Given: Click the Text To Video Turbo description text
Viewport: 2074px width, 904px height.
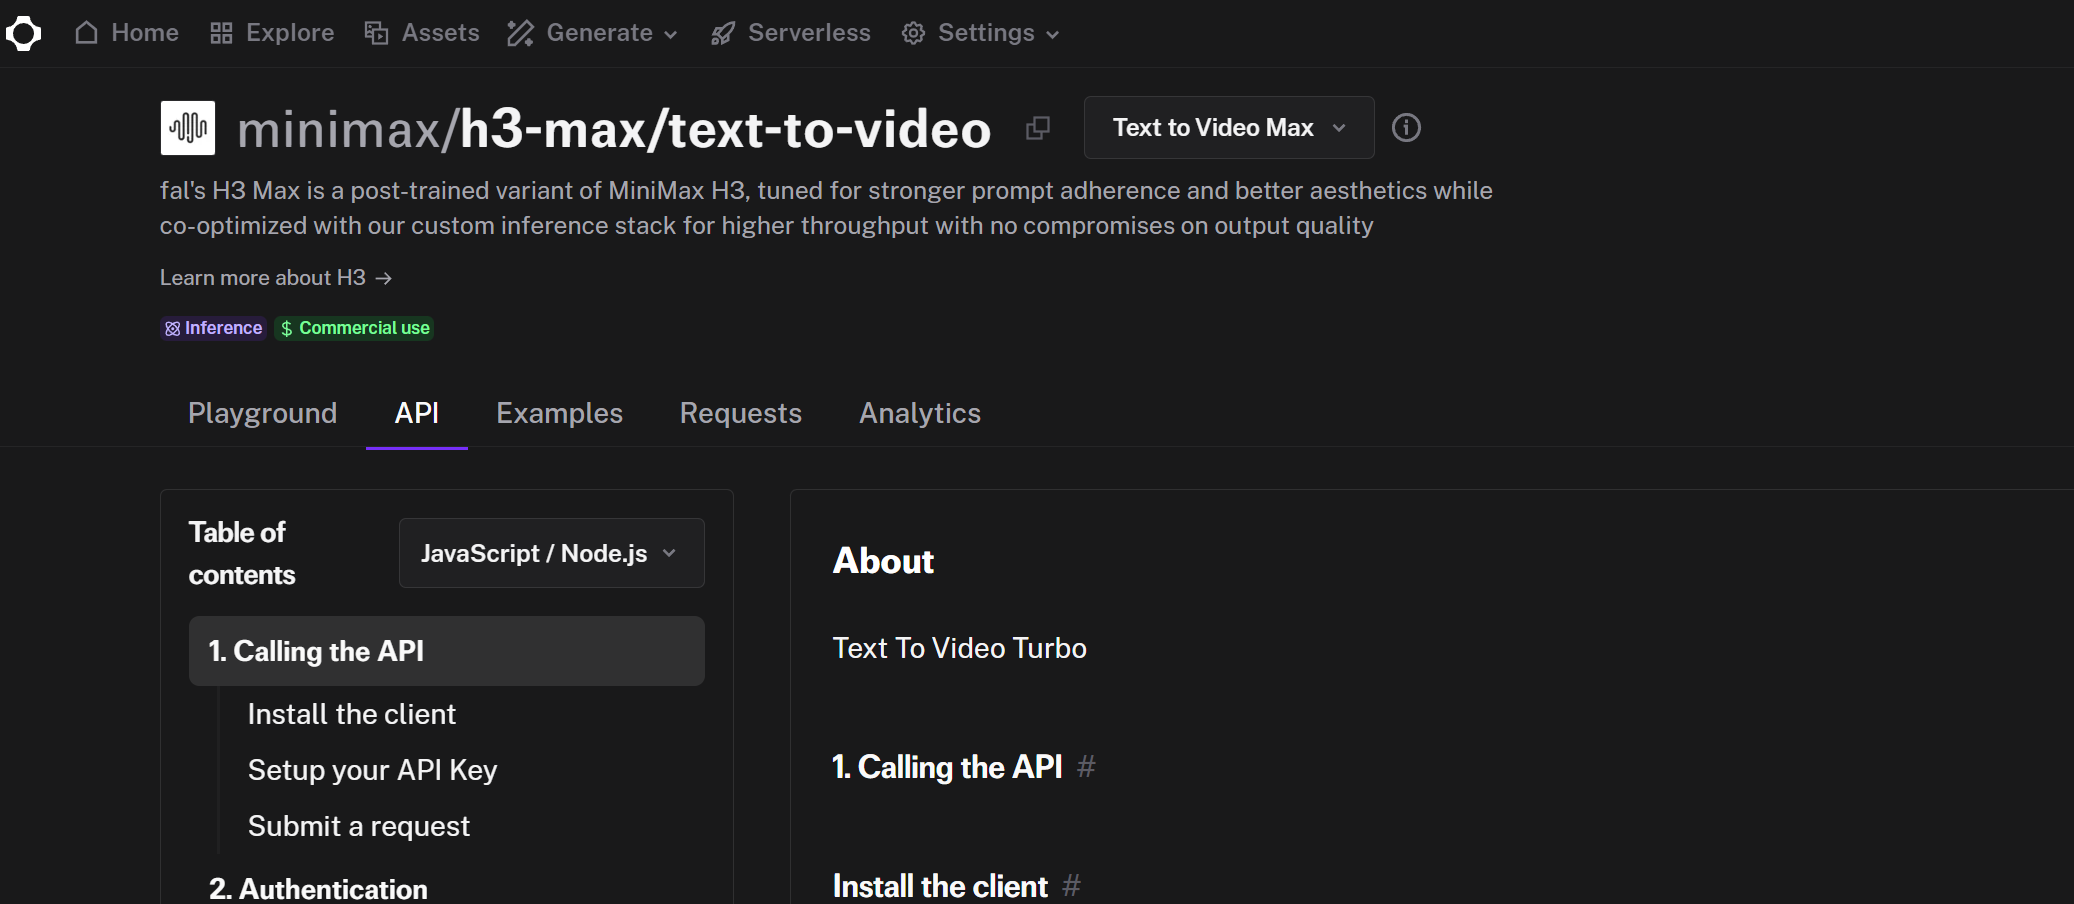Looking at the screenshot, I should 960,648.
